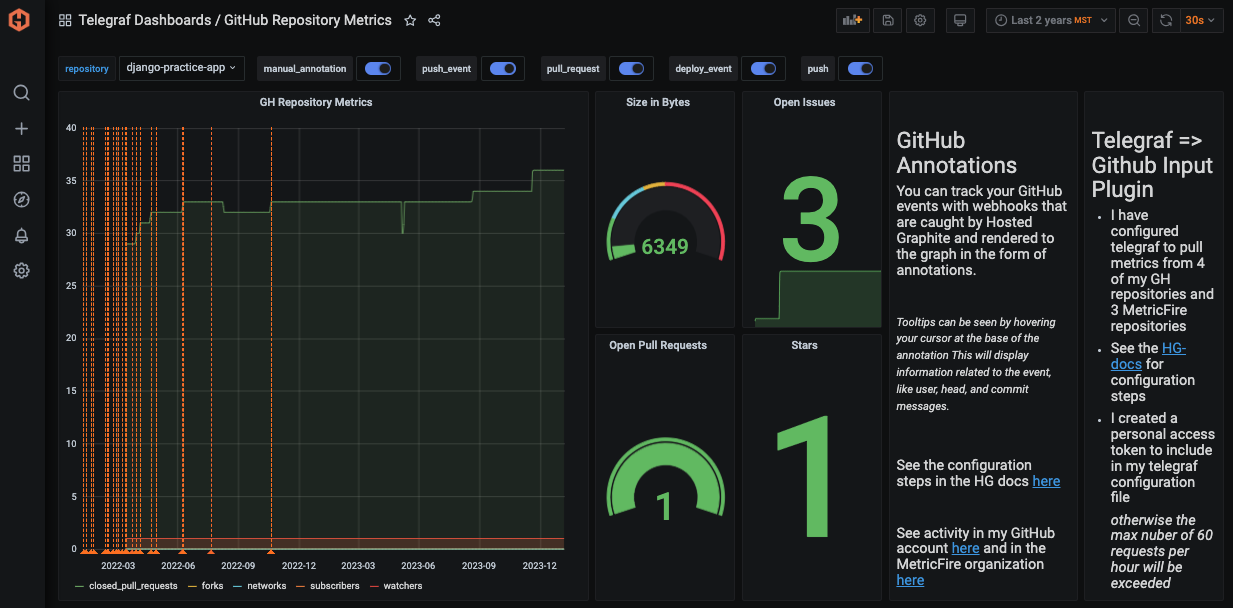The width and height of the screenshot is (1233, 608).
Task: Open the repository dropdown django-practice-app
Action: coord(181,68)
